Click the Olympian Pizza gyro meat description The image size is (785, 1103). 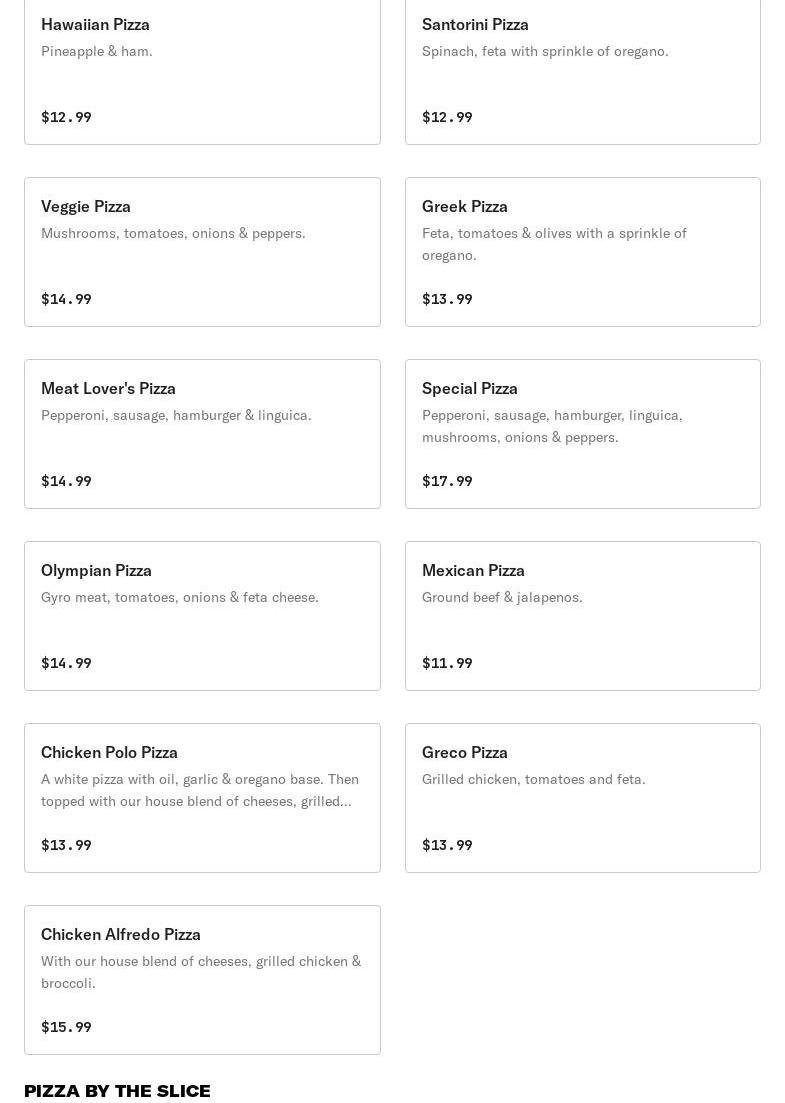[179, 597]
